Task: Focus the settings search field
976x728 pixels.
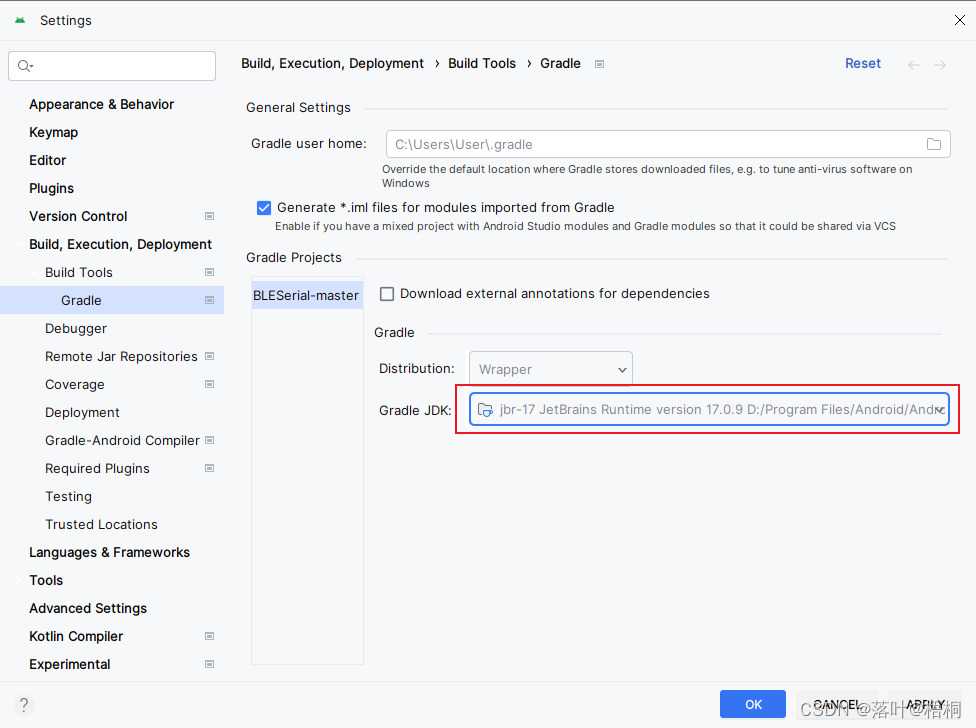Action: coord(112,66)
